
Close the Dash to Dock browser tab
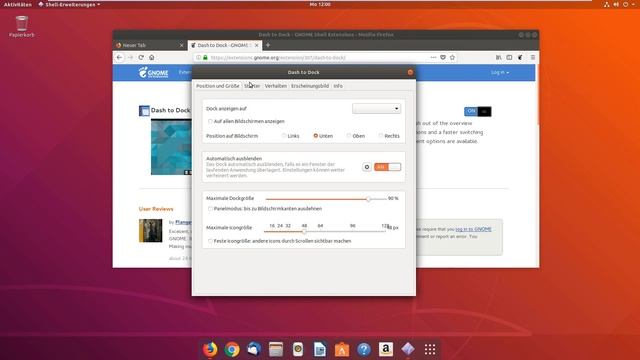(x=256, y=45)
